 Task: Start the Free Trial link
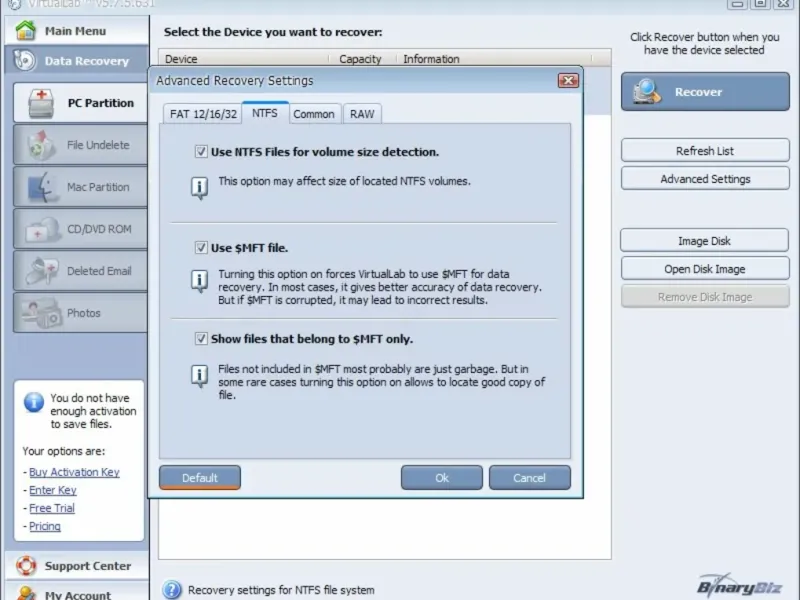(52, 508)
